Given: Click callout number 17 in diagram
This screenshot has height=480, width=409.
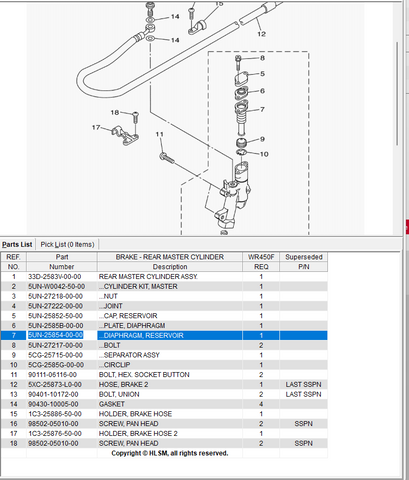Looking at the screenshot, I should point(96,127).
